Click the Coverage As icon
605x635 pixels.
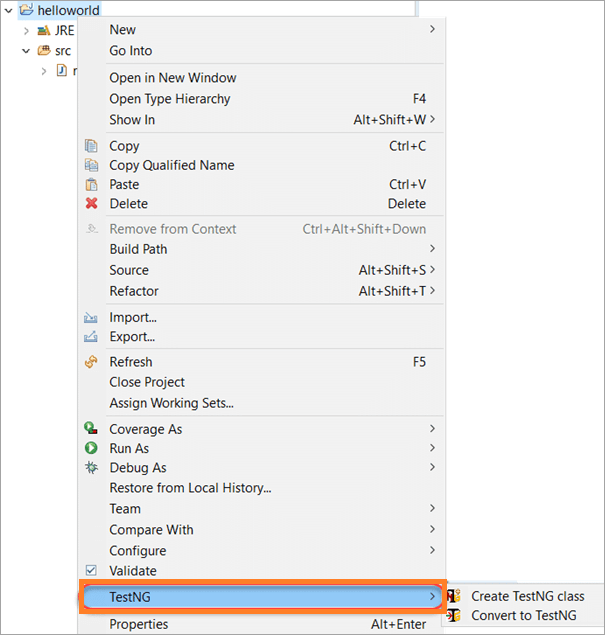point(91,429)
